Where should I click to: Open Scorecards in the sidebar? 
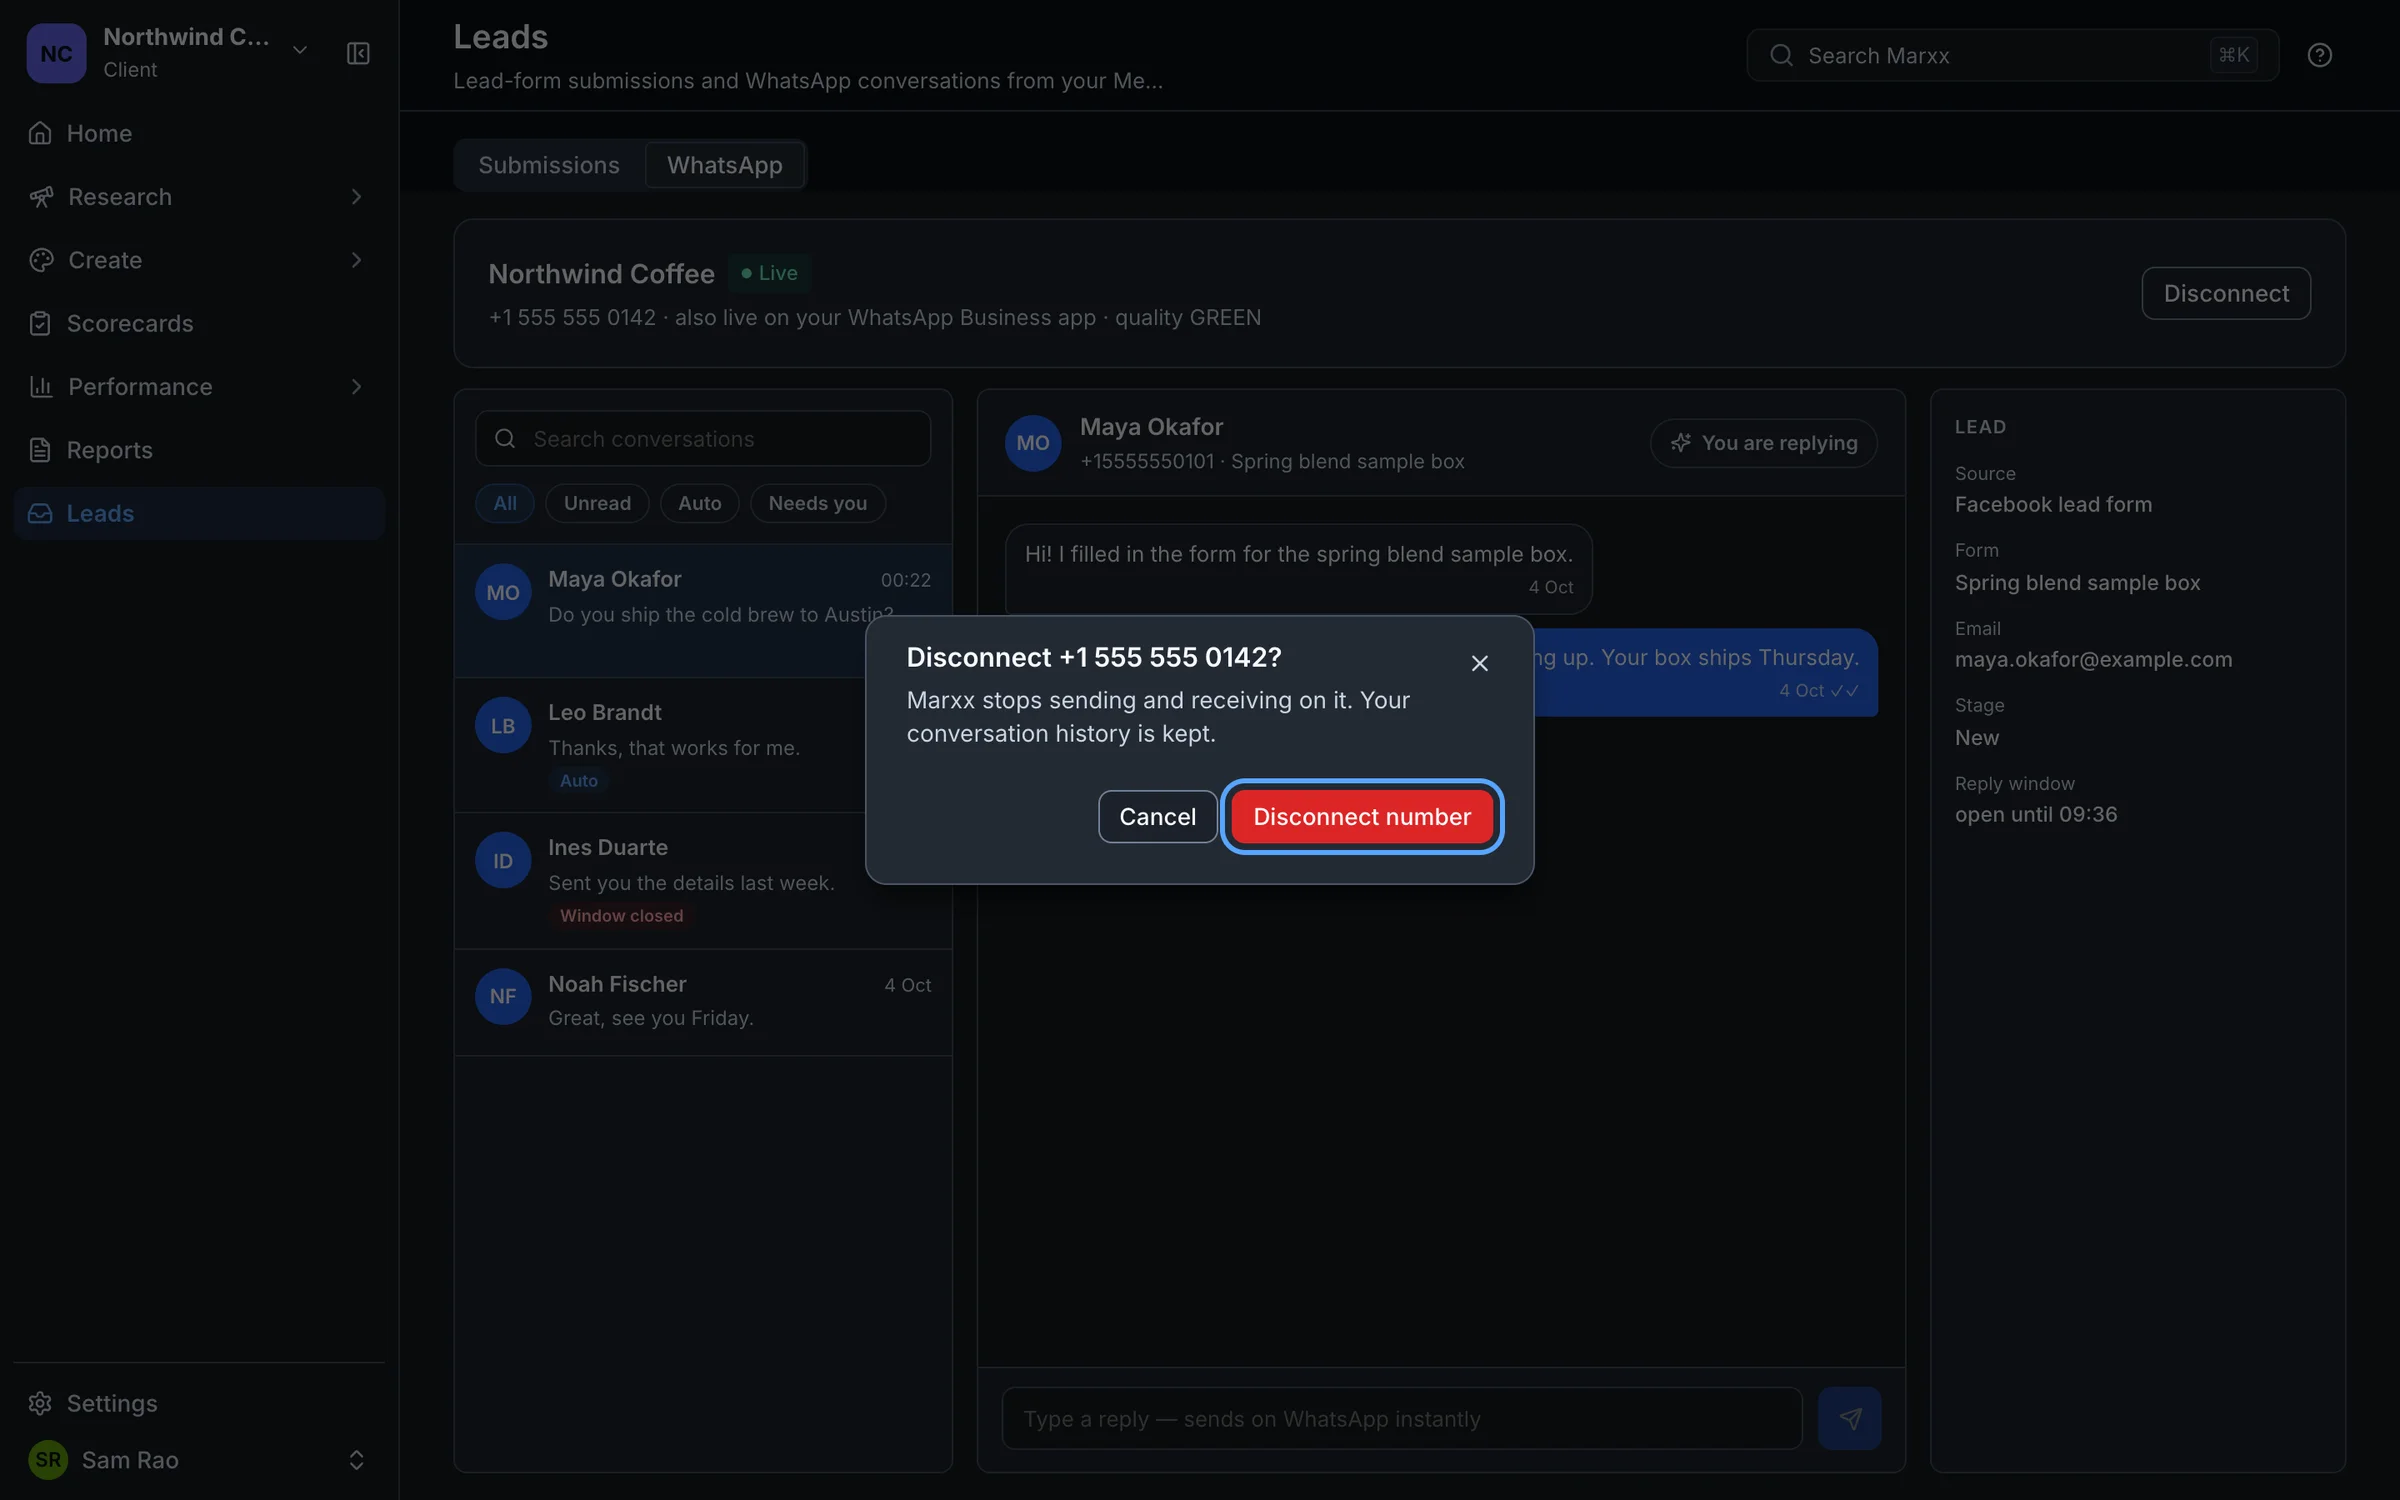(x=199, y=323)
